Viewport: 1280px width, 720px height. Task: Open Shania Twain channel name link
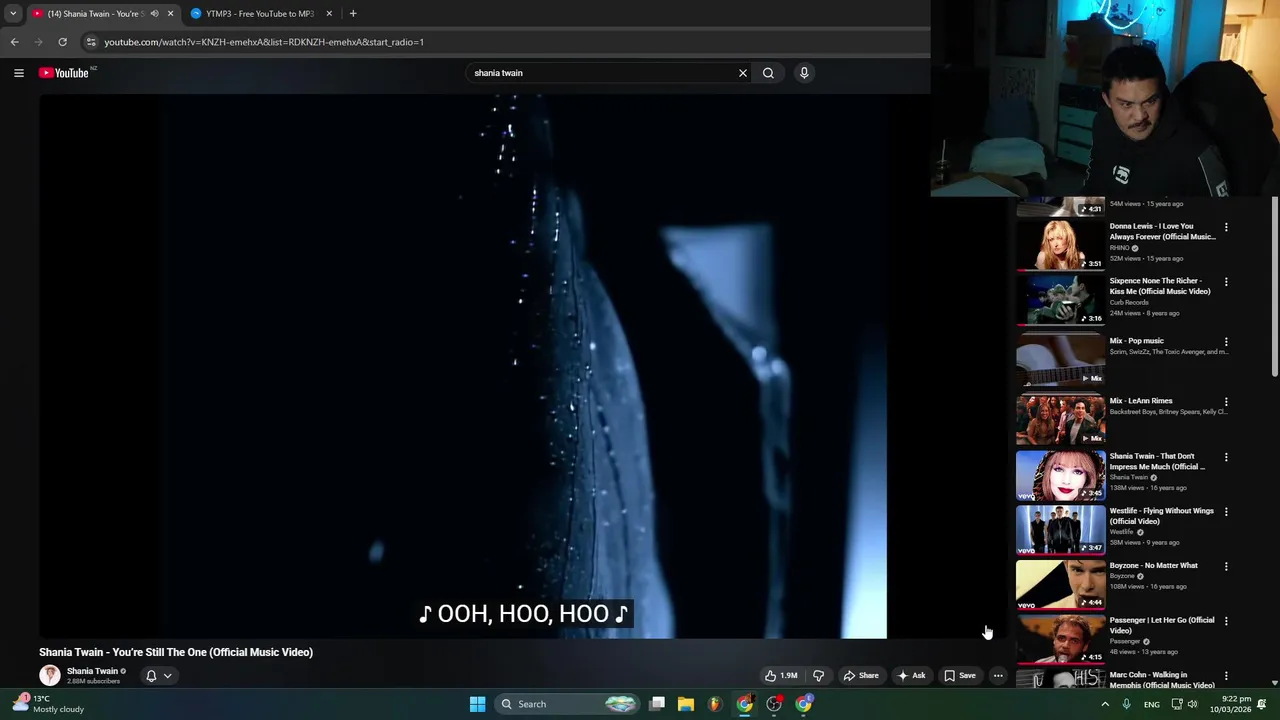point(92,671)
